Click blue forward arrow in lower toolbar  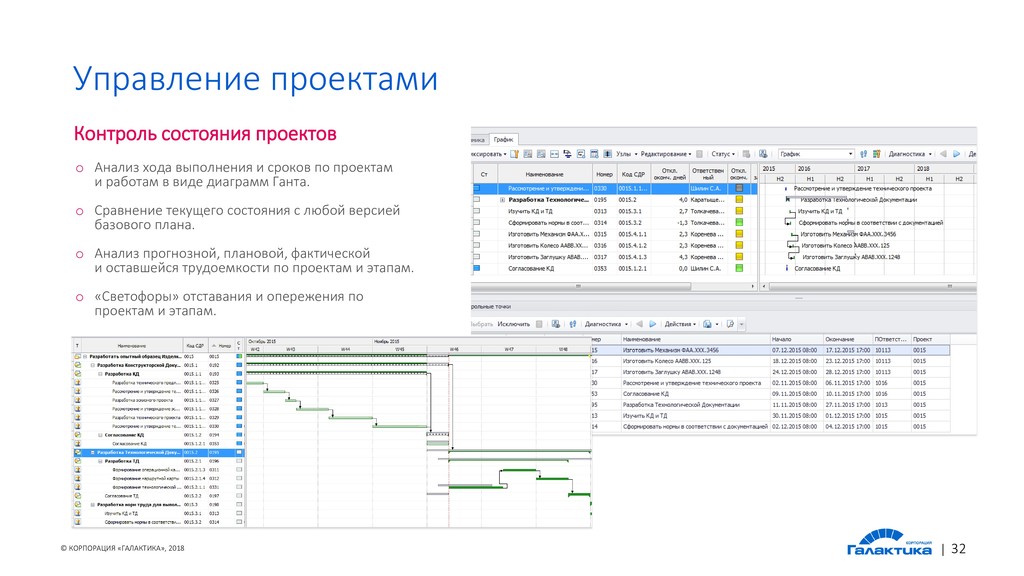[652, 324]
